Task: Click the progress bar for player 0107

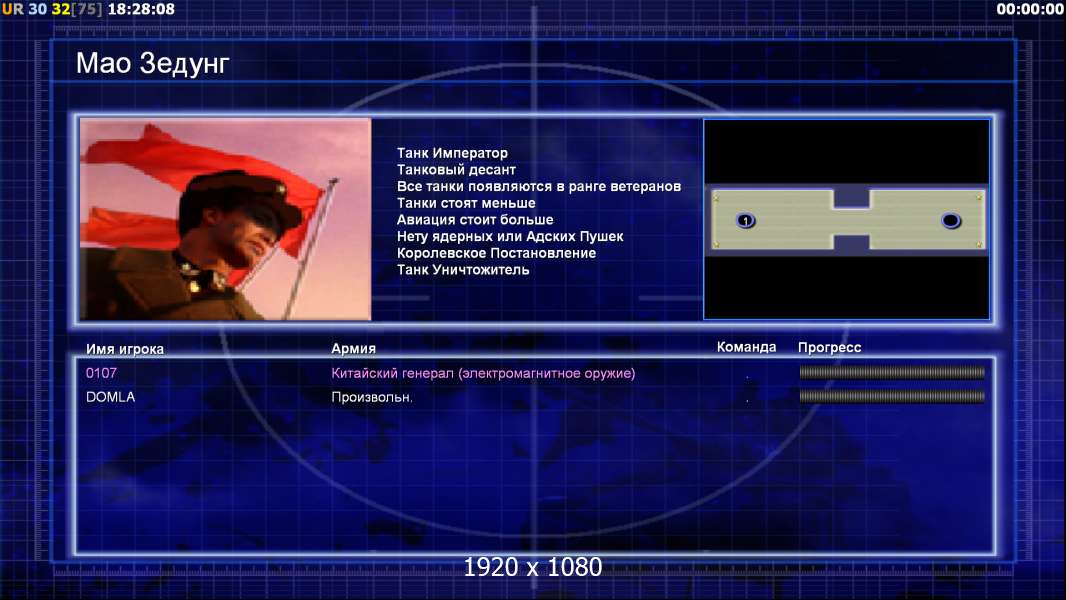Action: coord(892,372)
